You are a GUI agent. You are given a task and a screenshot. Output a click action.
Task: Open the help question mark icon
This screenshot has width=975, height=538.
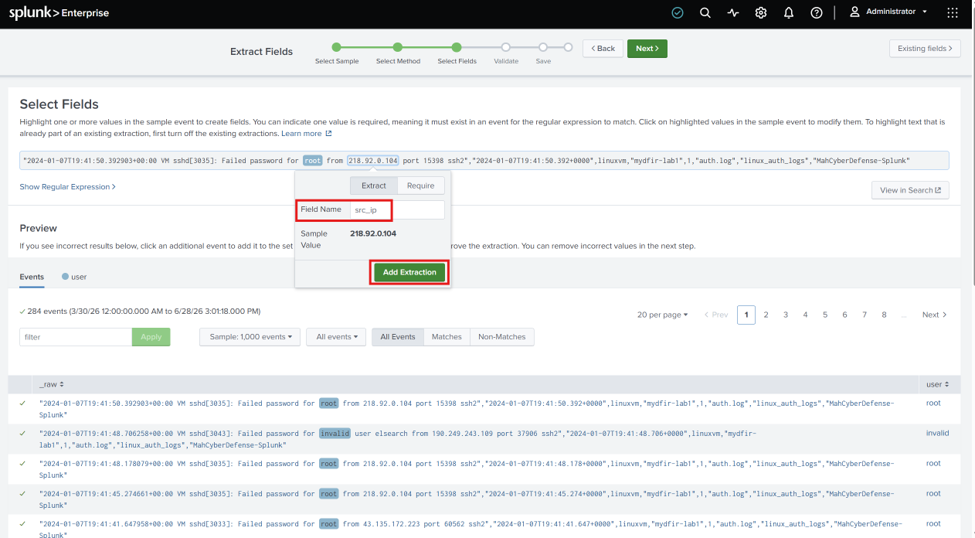pos(816,12)
